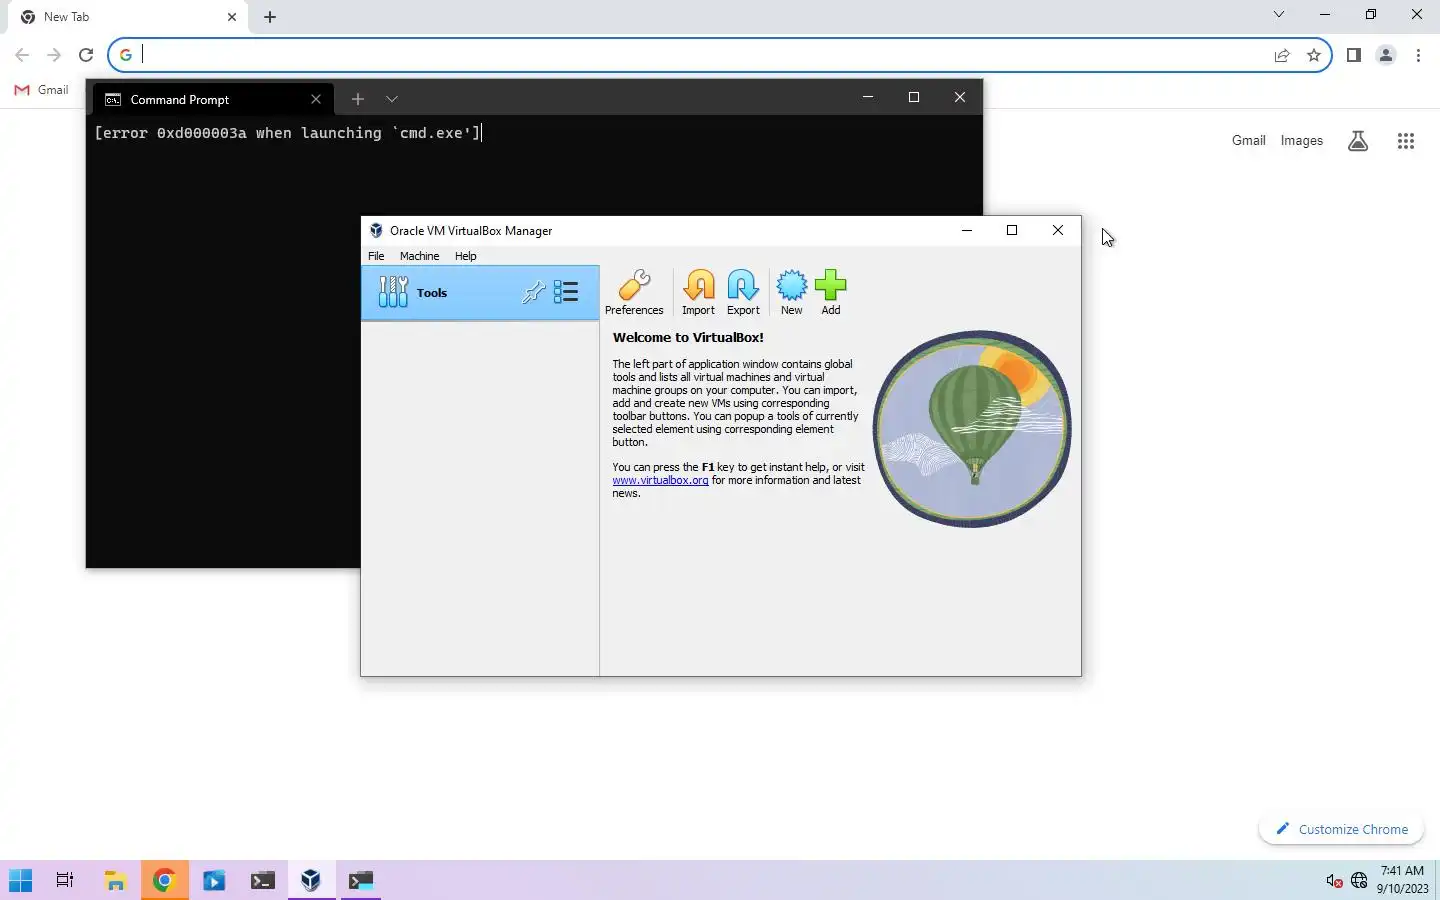Open Windows Start menu

click(20, 881)
